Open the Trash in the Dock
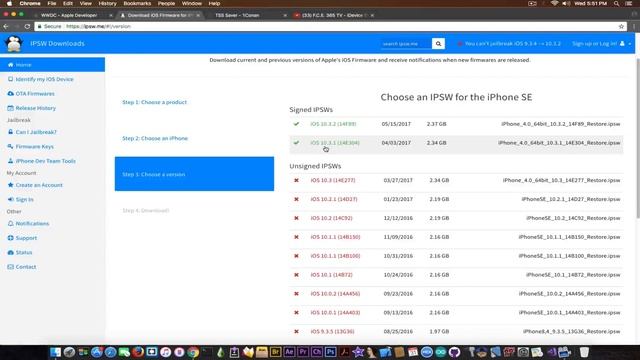The image size is (640, 360). tap(584, 352)
